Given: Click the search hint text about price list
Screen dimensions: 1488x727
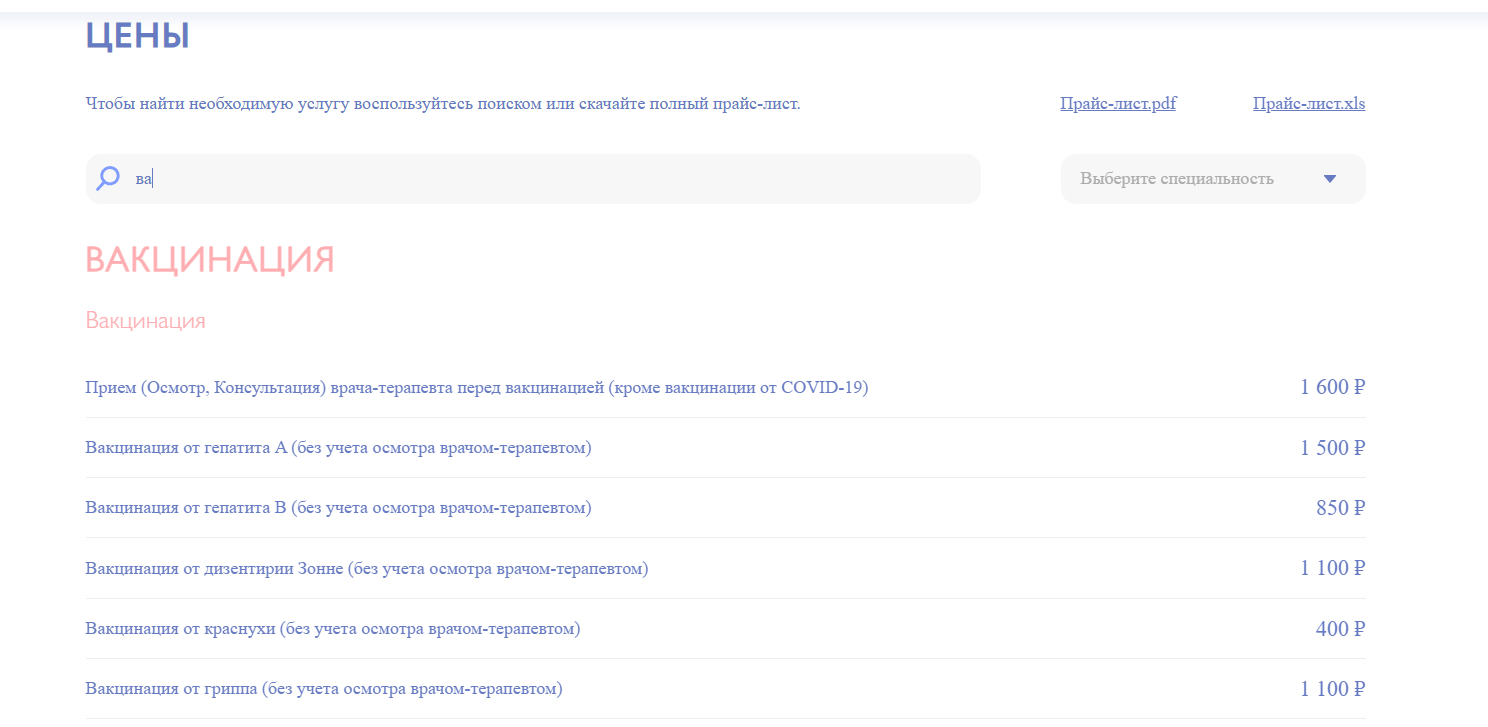Looking at the screenshot, I should tap(443, 104).
